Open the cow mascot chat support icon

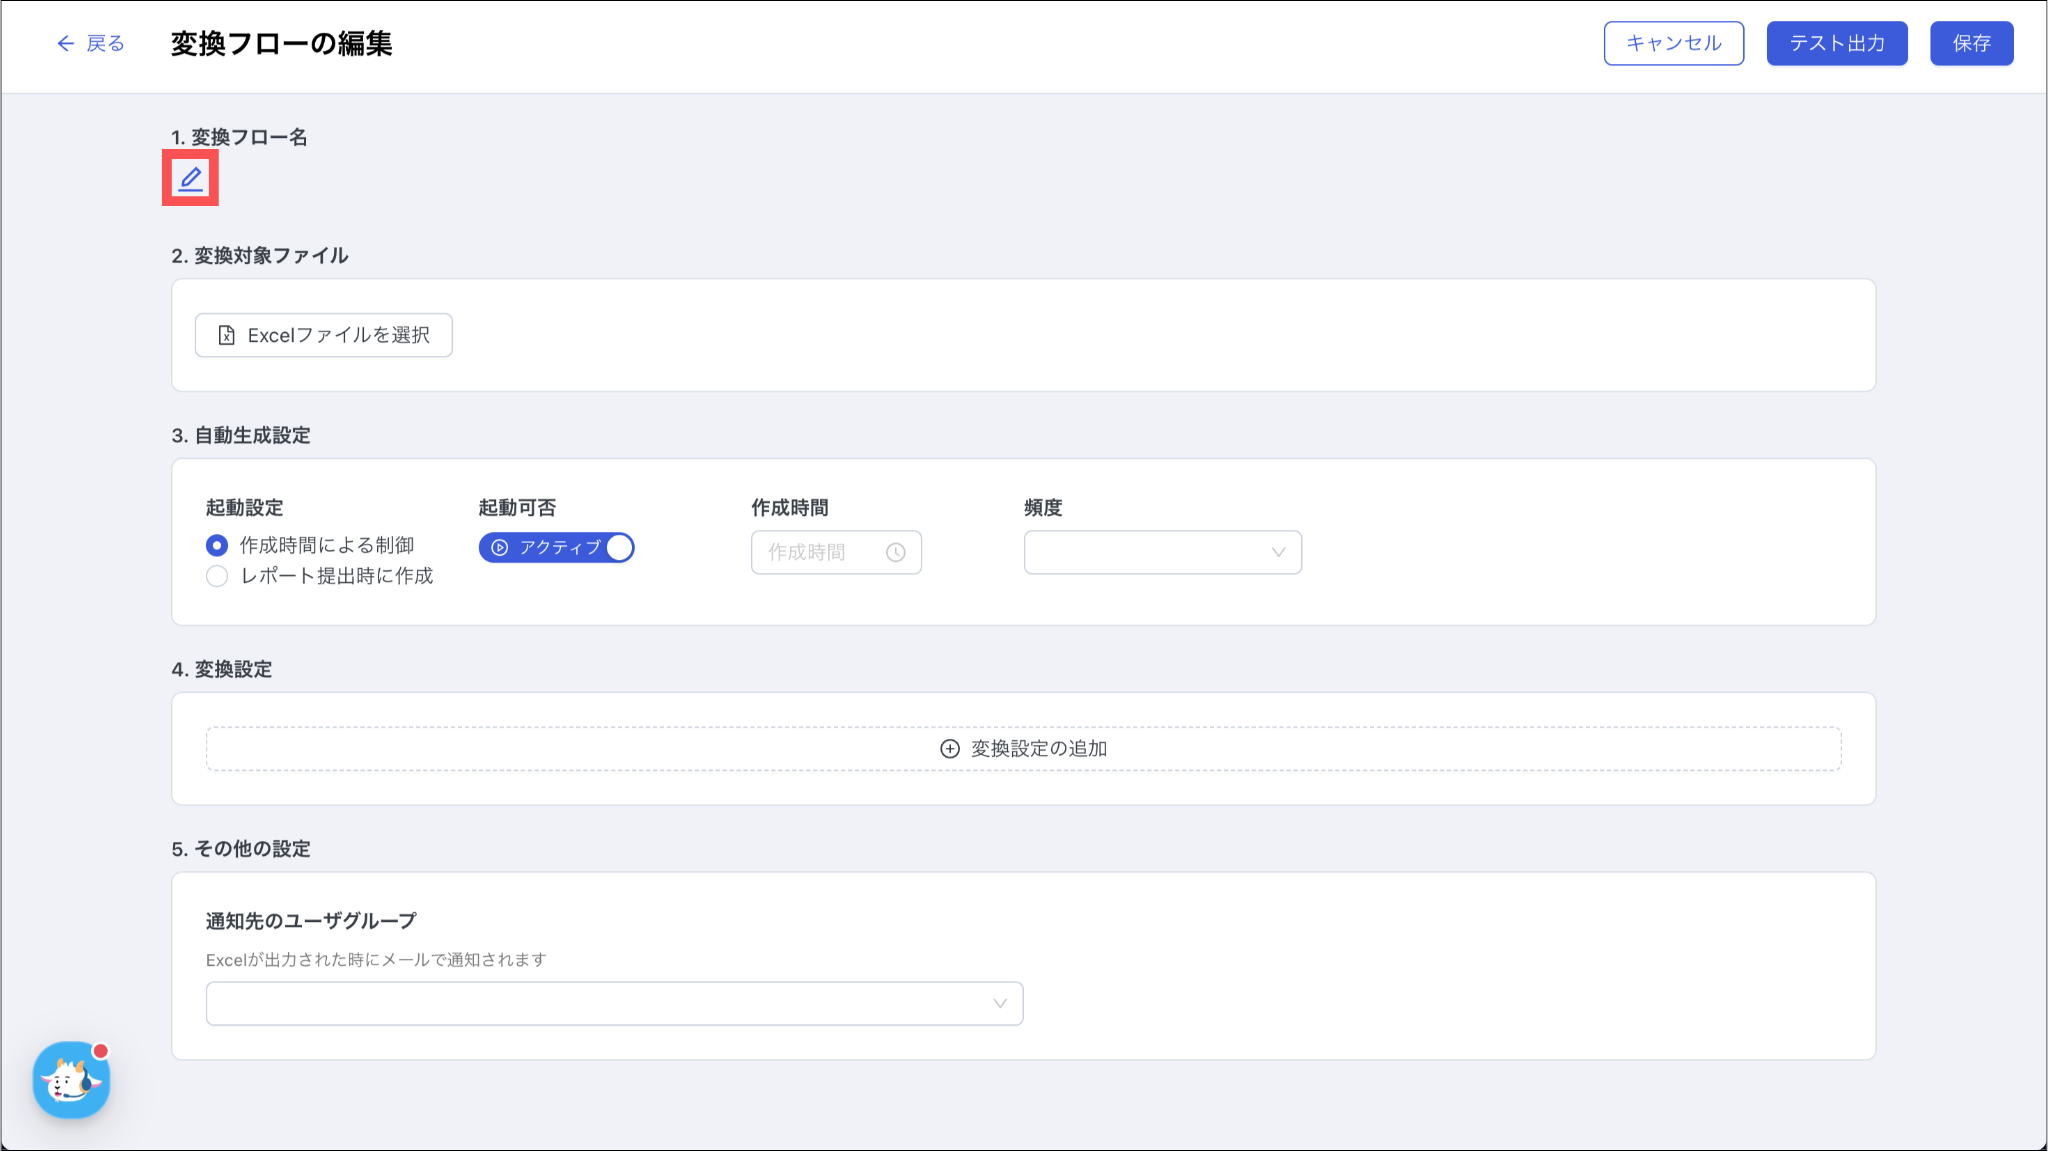click(x=71, y=1080)
